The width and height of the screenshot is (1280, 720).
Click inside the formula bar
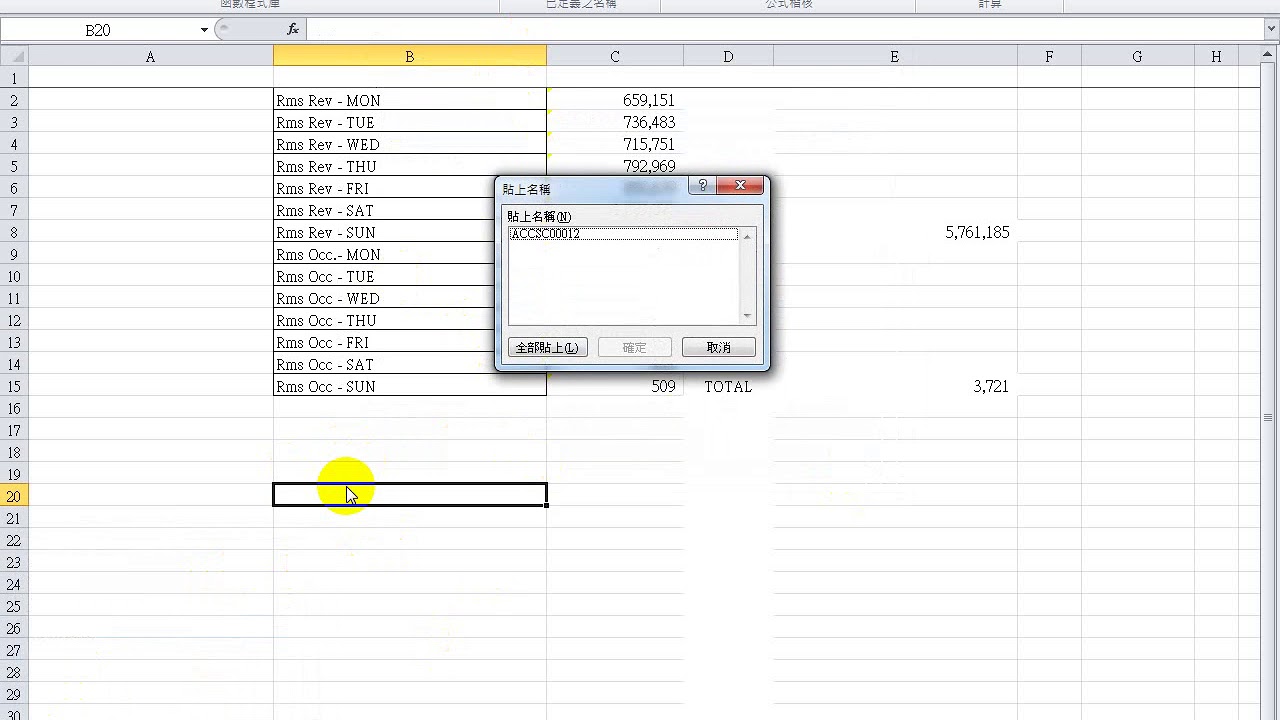[x=785, y=30]
